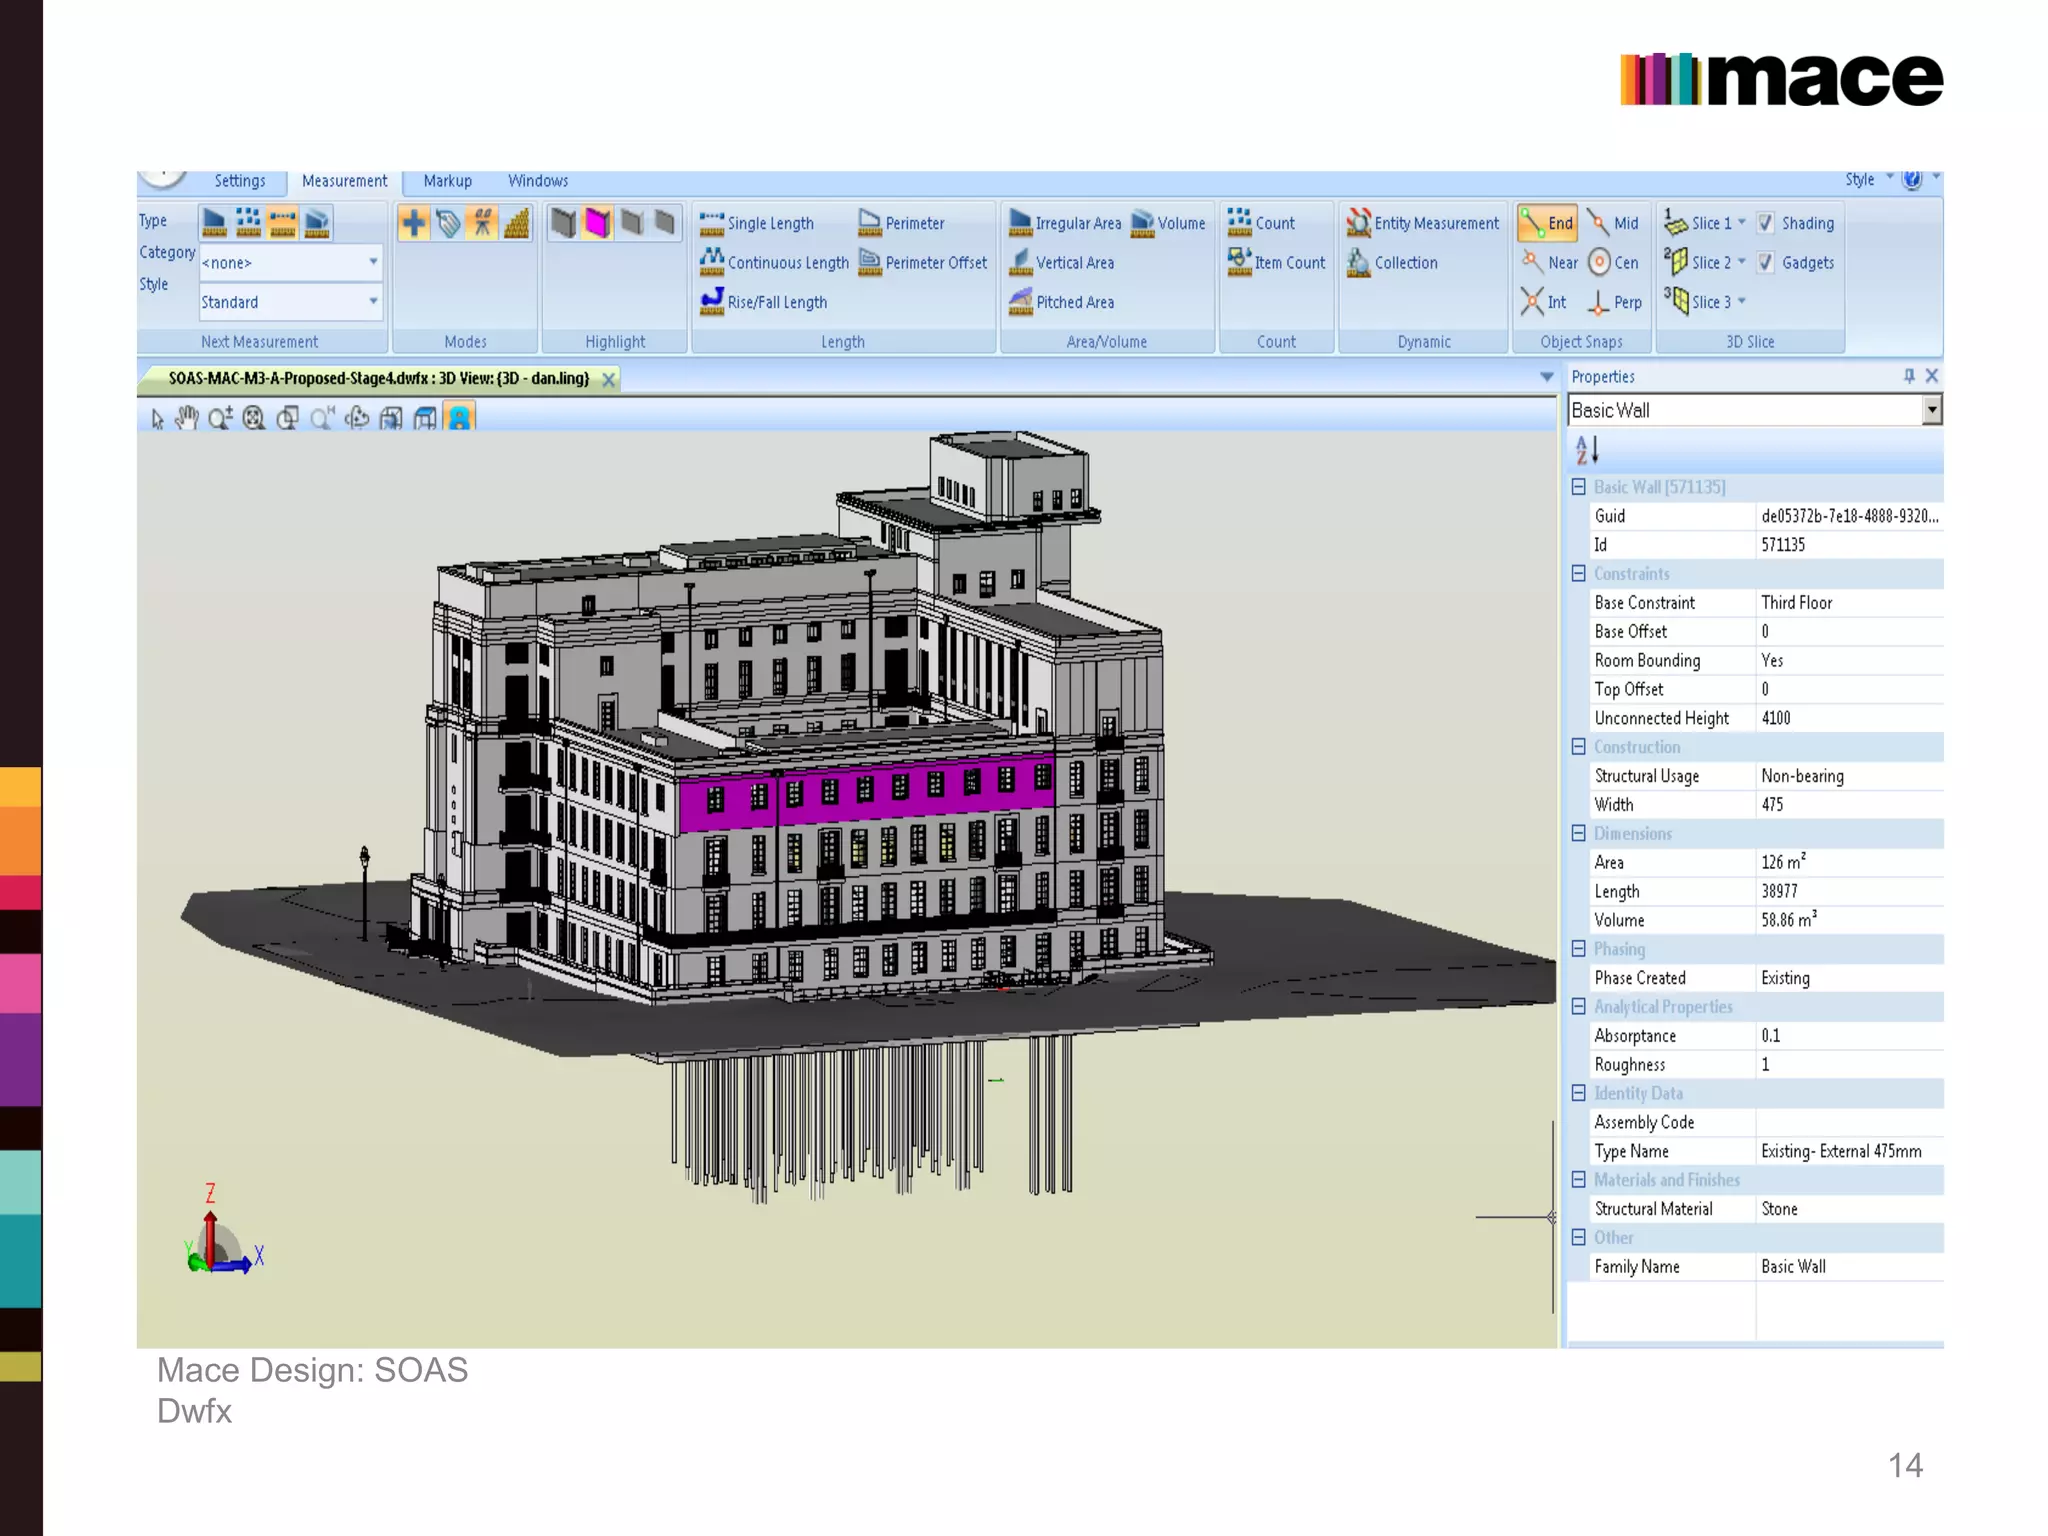This screenshot has height=1536, width=2048.
Task: Toggle the Int object snap
Action: click(x=1543, y=301)
